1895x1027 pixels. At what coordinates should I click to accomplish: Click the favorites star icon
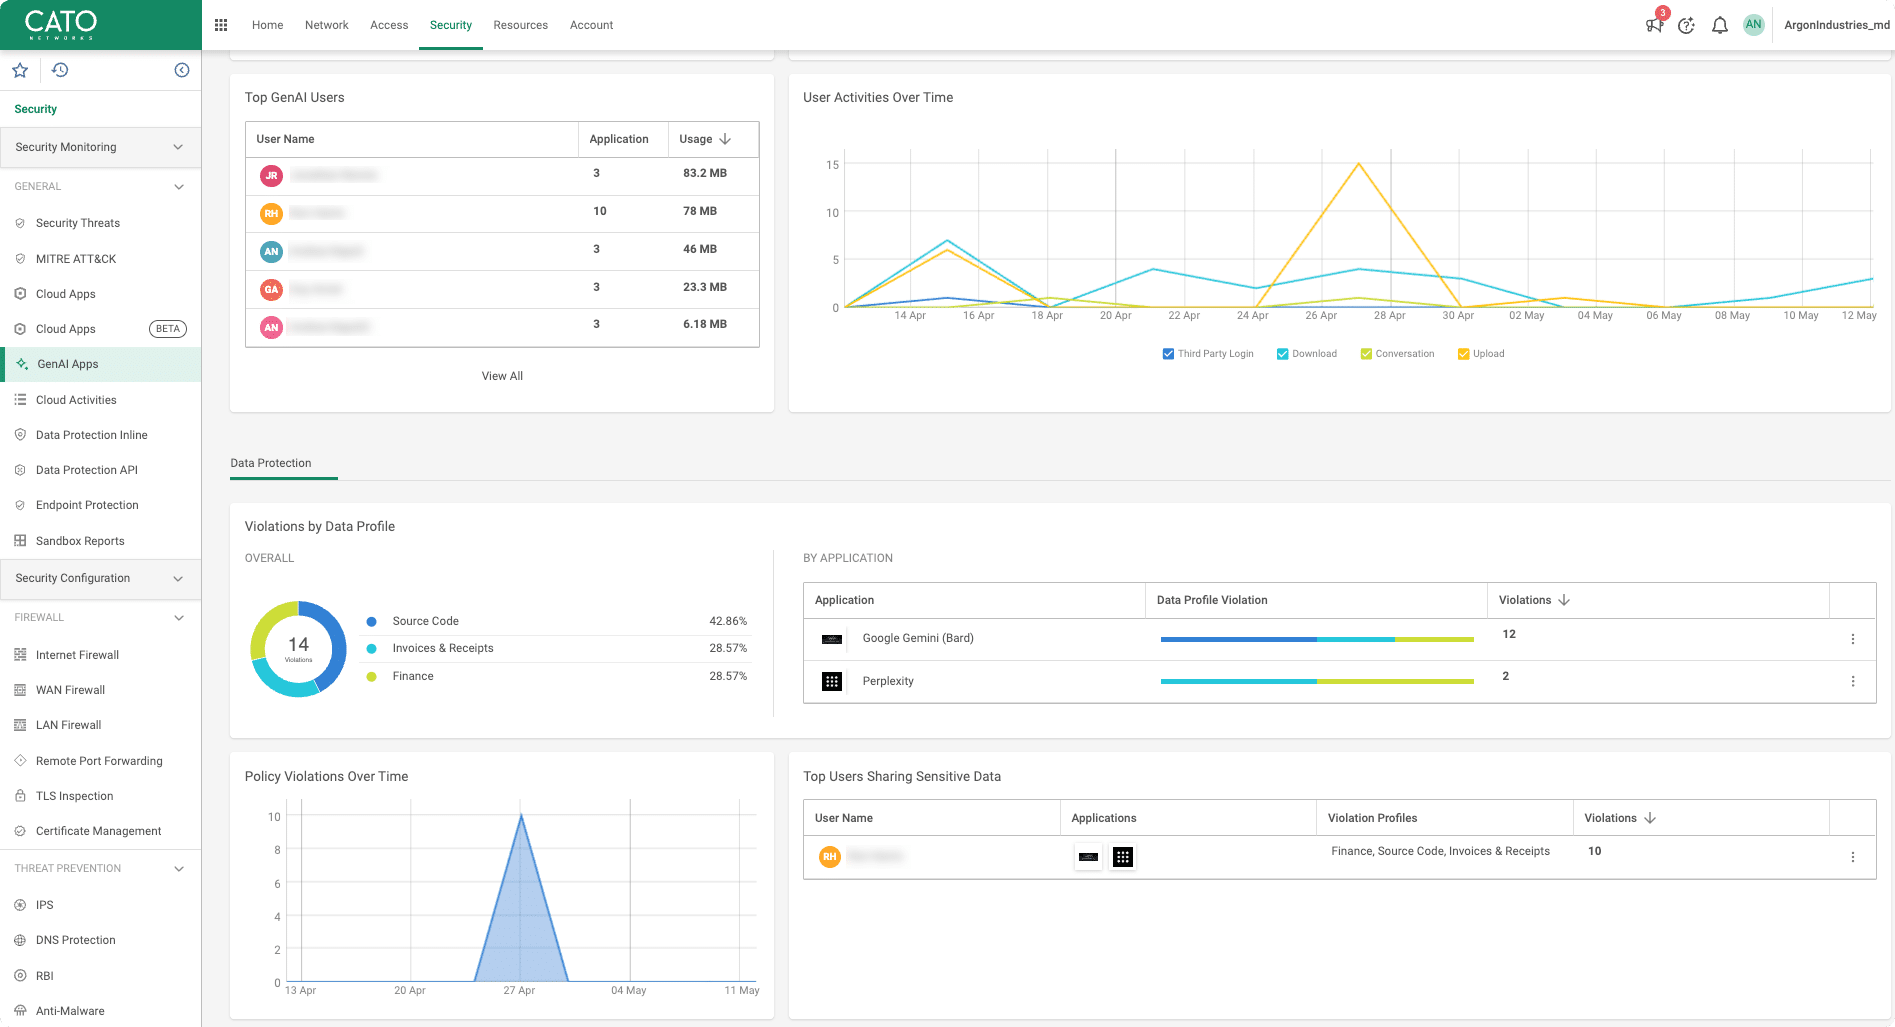(20, 70)
